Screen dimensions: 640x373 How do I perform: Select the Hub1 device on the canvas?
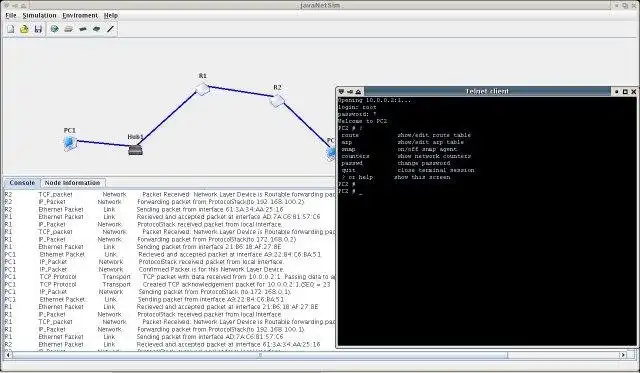point(136,150)
